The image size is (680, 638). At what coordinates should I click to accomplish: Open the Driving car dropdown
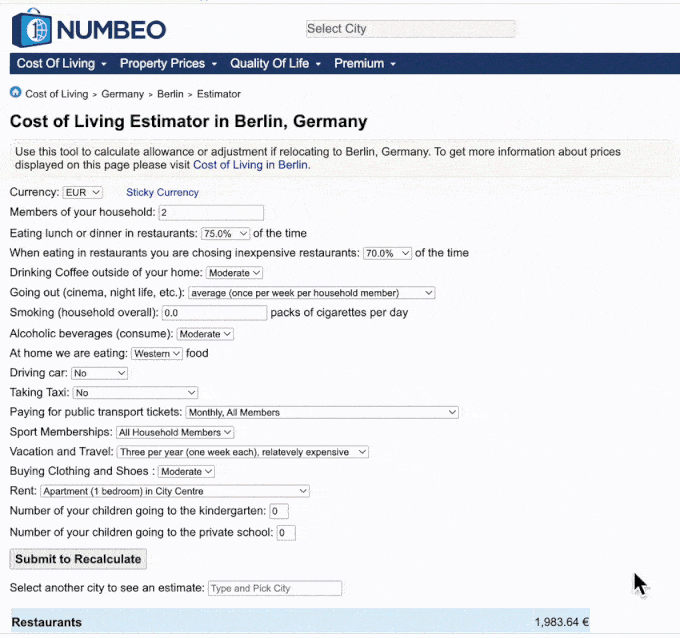pyautogui.click(x=100, y=373)
